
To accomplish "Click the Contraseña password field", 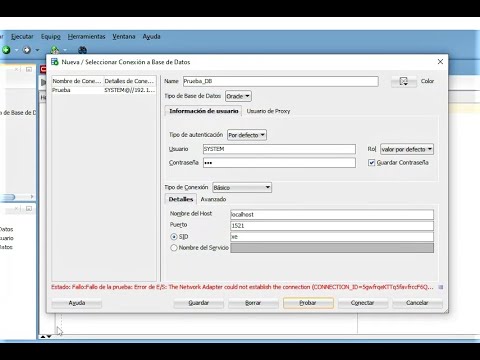I will click(279, 163).
